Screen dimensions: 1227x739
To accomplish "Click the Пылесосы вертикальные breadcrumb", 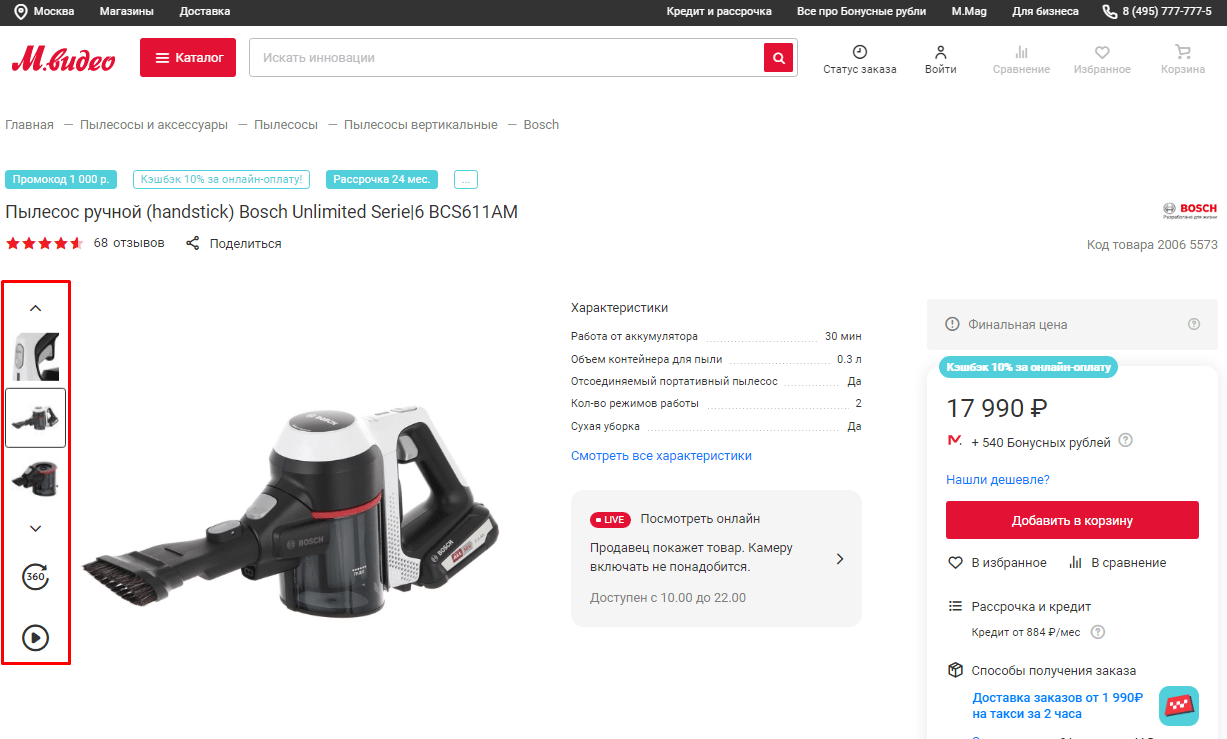I will point(421,125).
